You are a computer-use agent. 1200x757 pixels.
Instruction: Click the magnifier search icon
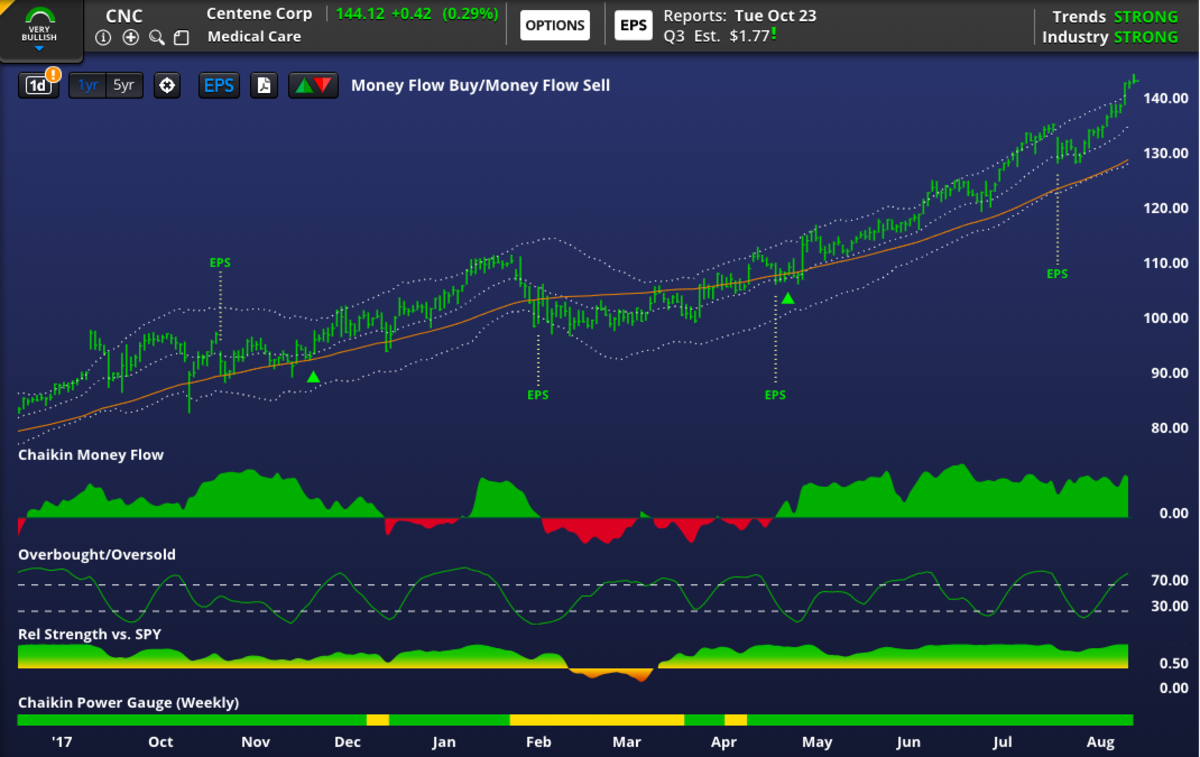pyautogui.click(x=156, y=37)
